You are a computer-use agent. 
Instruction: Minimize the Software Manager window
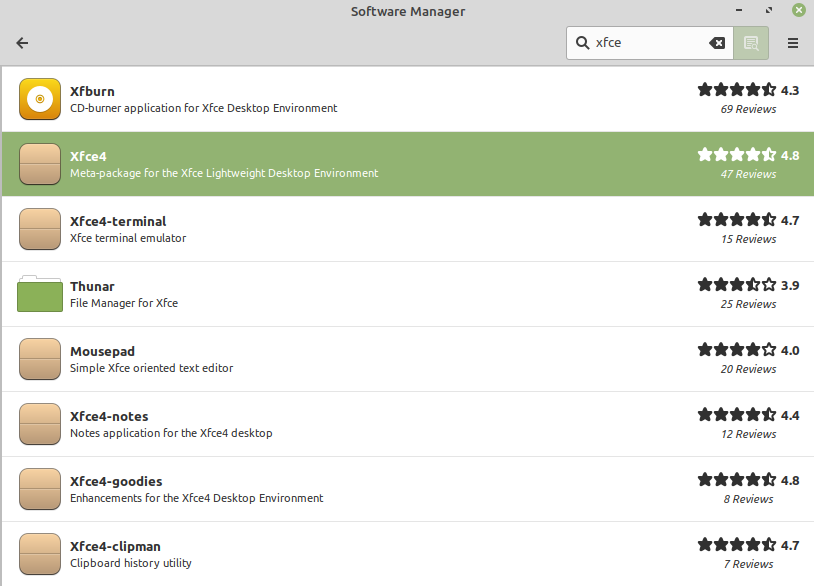[739, 10]
